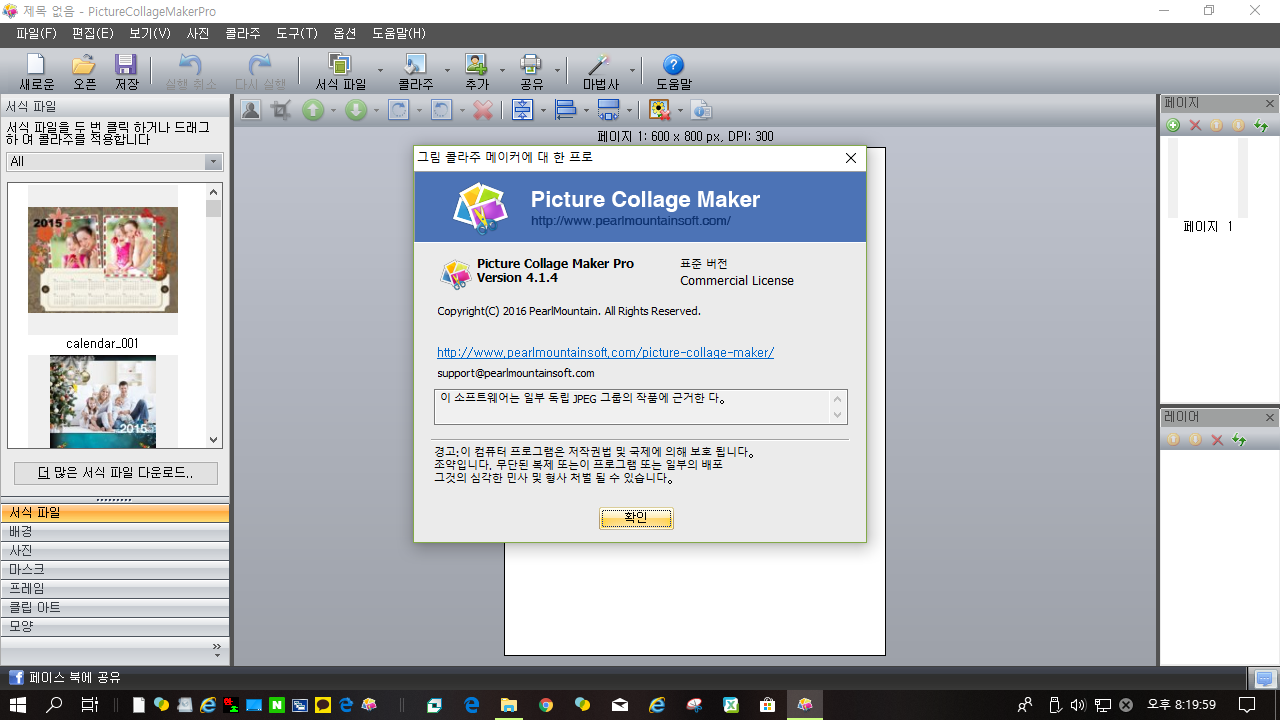Open Windows Start menu
Screen dimensions: 1280x720
click(x=20, y=705)
